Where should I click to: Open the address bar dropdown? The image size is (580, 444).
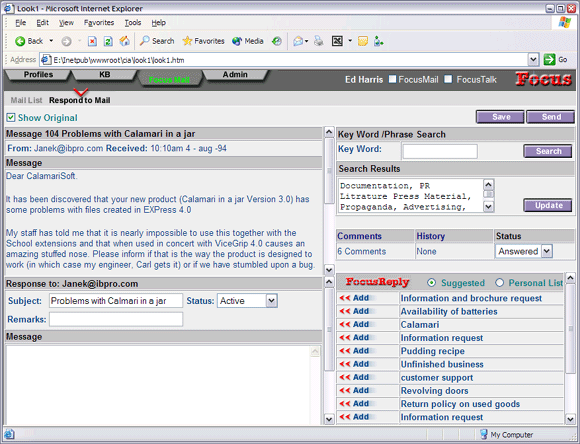coord(533,59)
